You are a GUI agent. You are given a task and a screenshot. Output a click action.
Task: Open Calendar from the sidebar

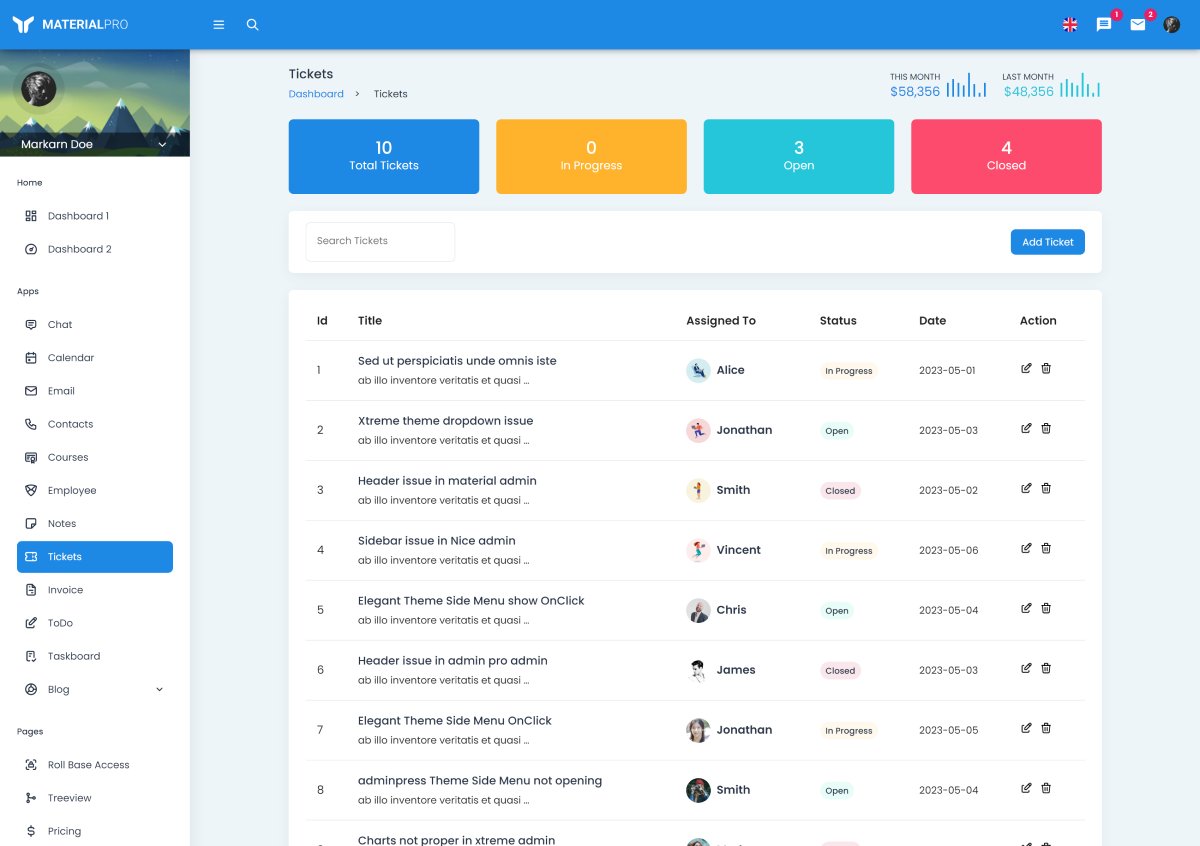(71, 358)
